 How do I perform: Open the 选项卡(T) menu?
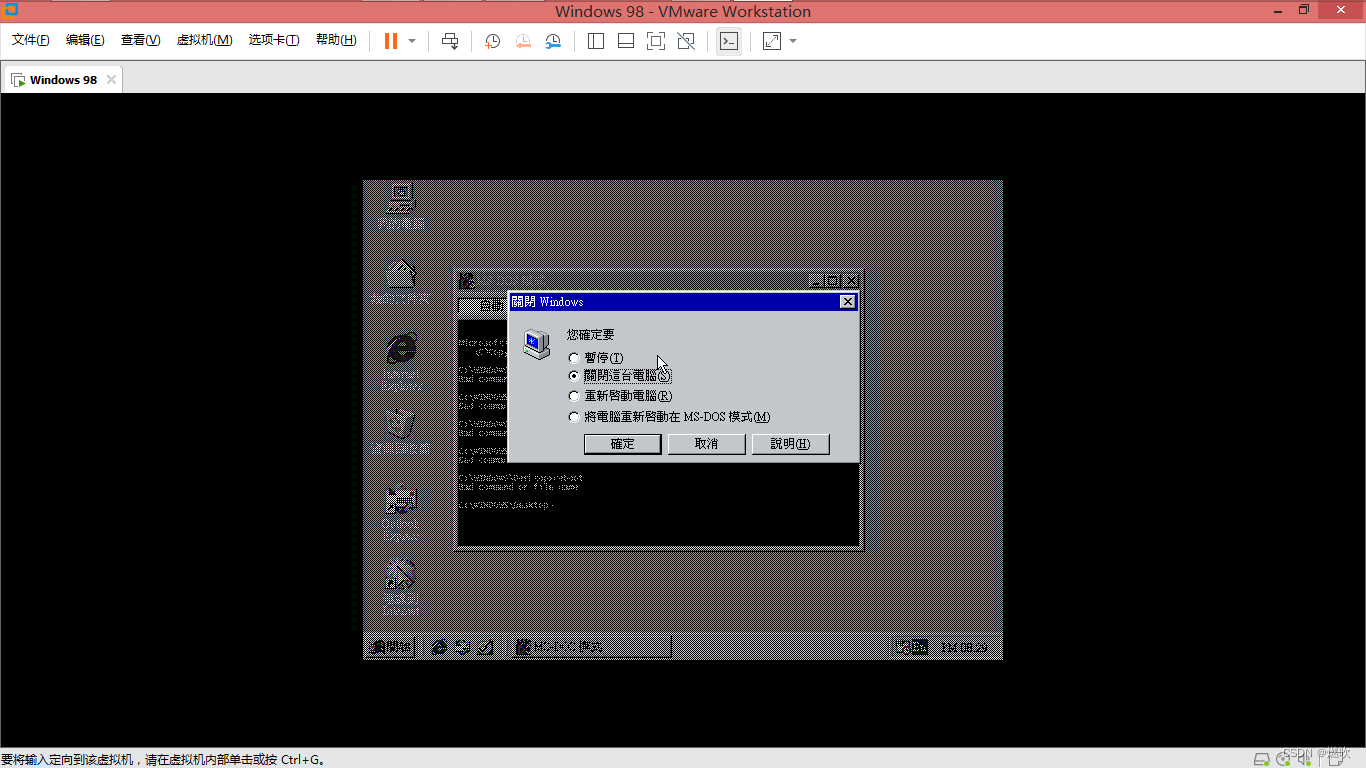click(274, 40)
